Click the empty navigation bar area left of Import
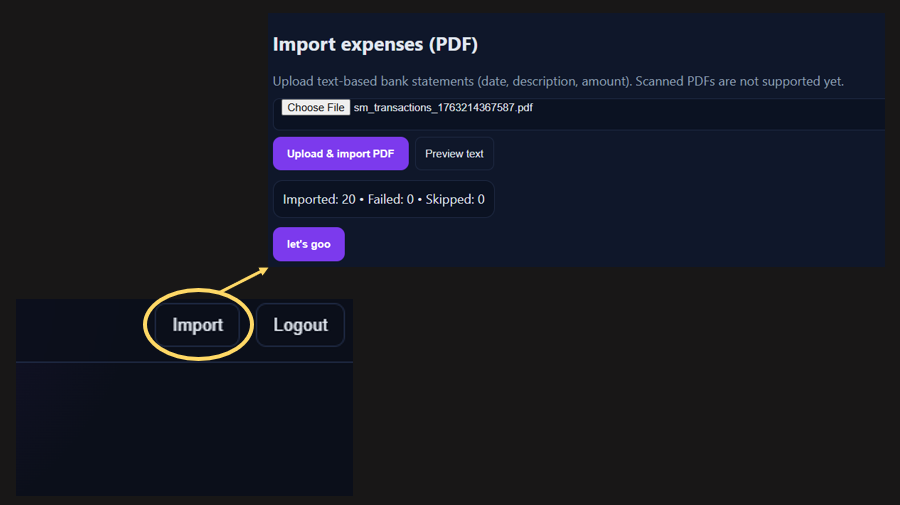 80,327
